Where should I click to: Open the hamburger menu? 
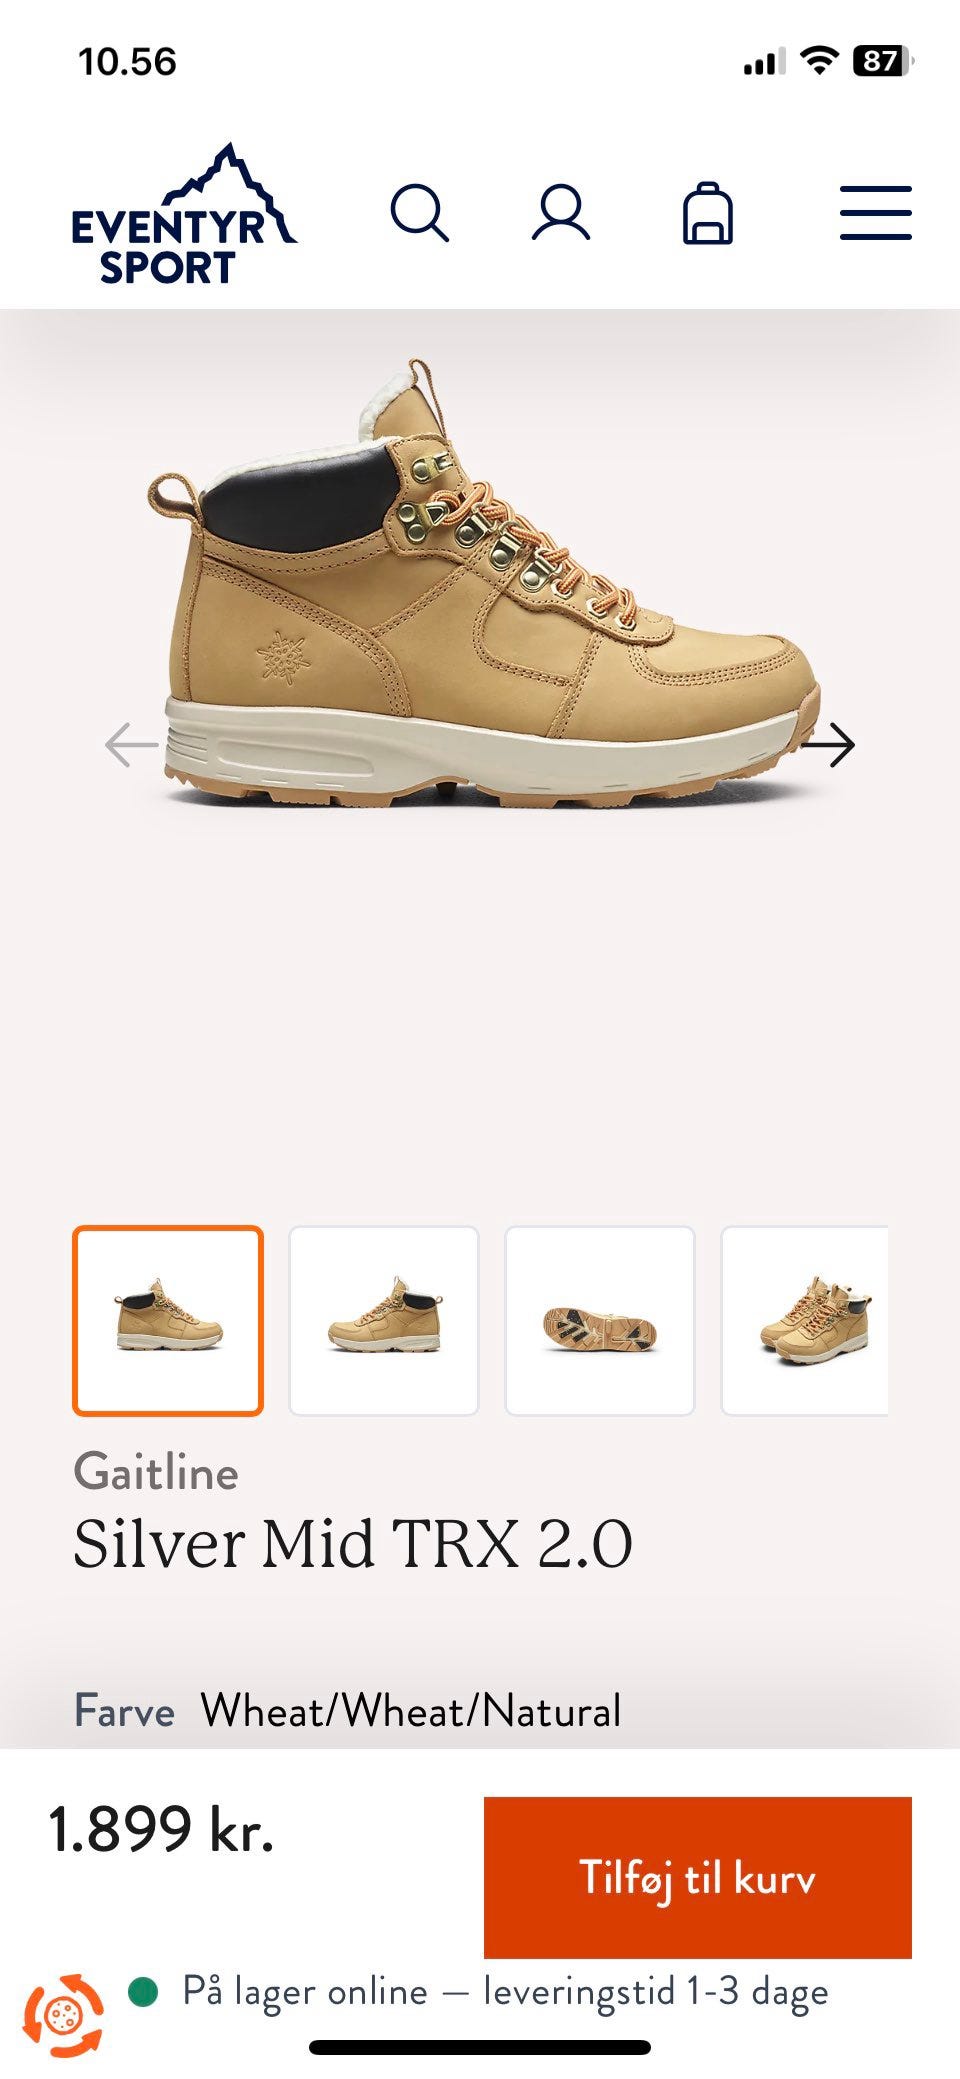(x=876, y=213)
